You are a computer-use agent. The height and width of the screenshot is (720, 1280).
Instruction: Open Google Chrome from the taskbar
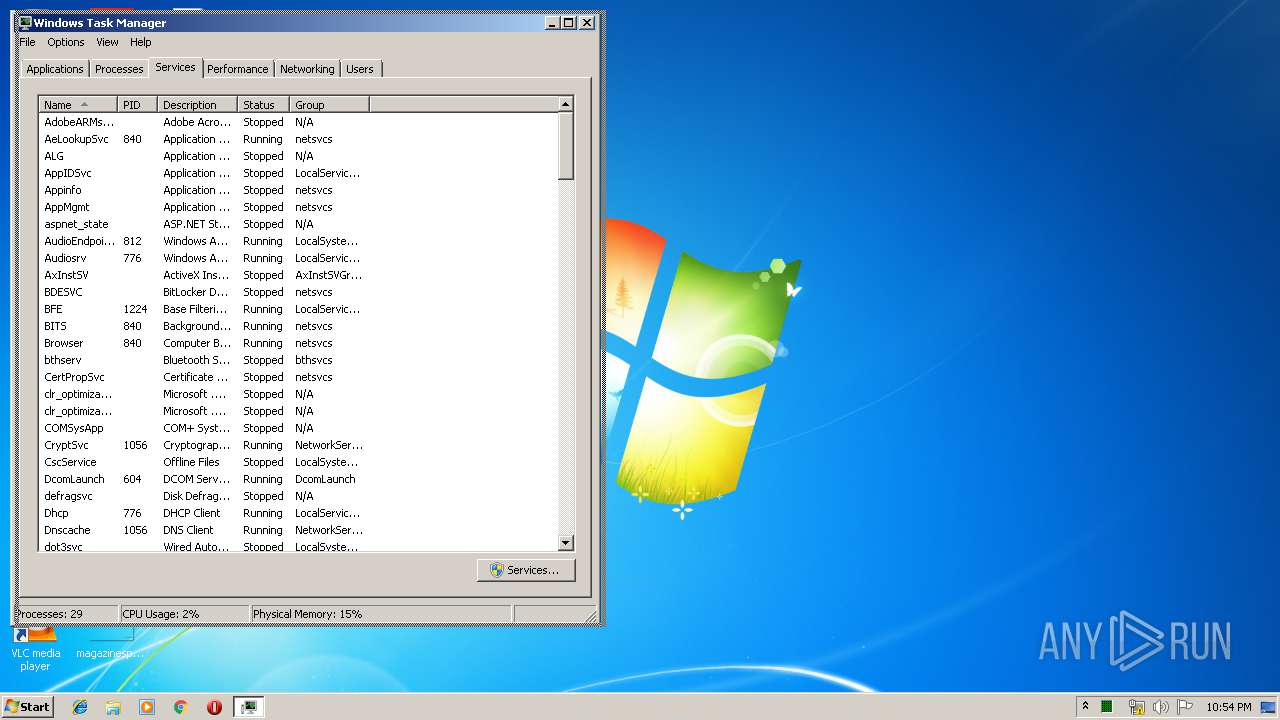(181, 707)
